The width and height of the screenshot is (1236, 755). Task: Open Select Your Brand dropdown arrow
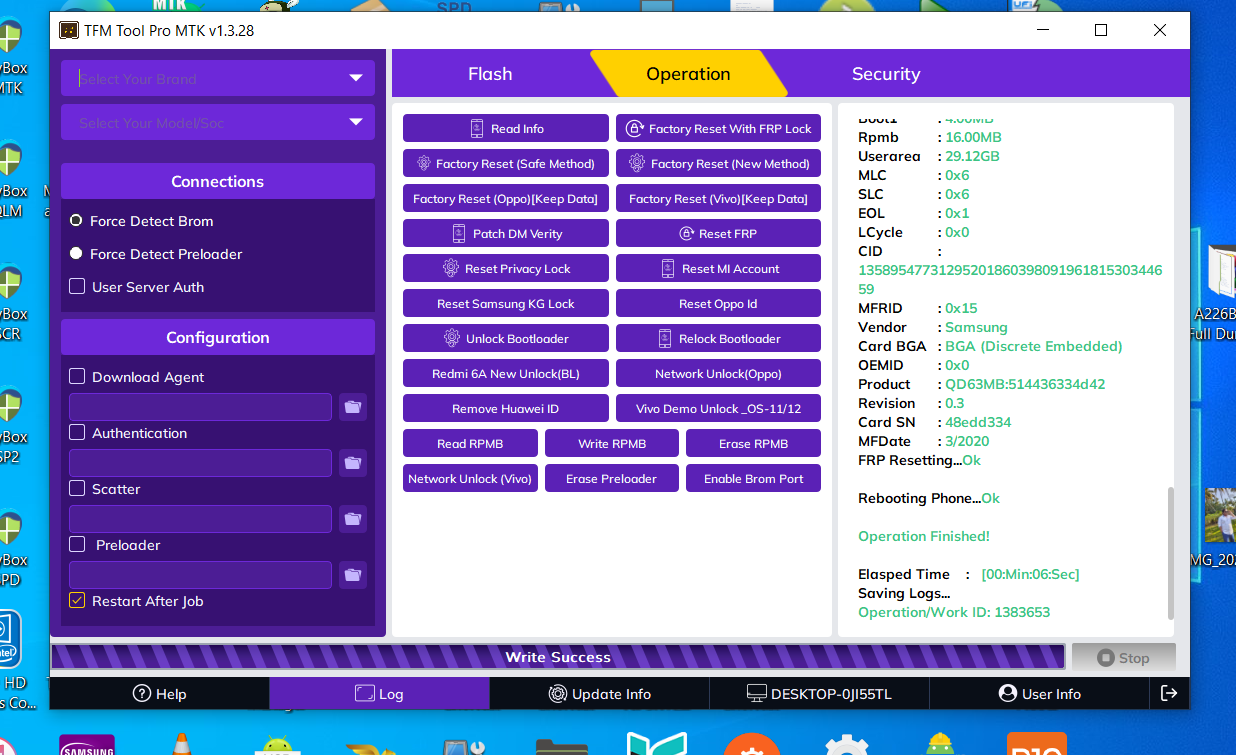356,78
